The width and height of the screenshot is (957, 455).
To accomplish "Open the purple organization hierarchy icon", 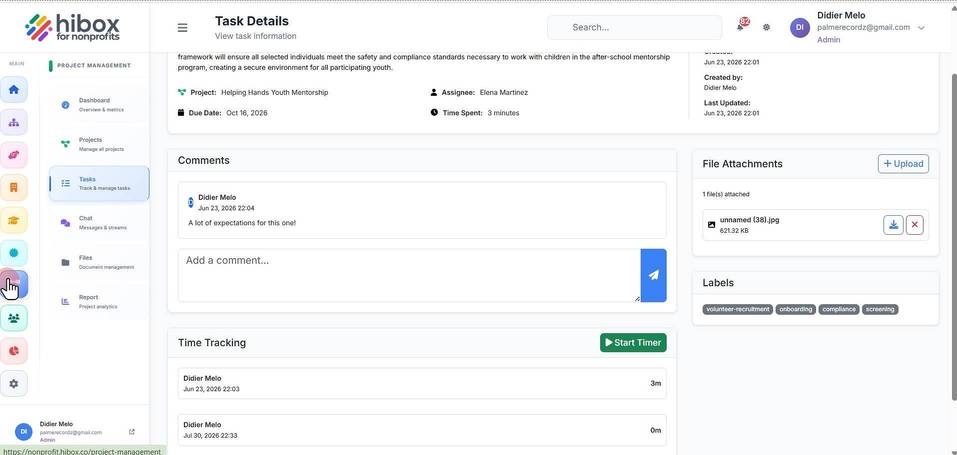I will 13,122.
